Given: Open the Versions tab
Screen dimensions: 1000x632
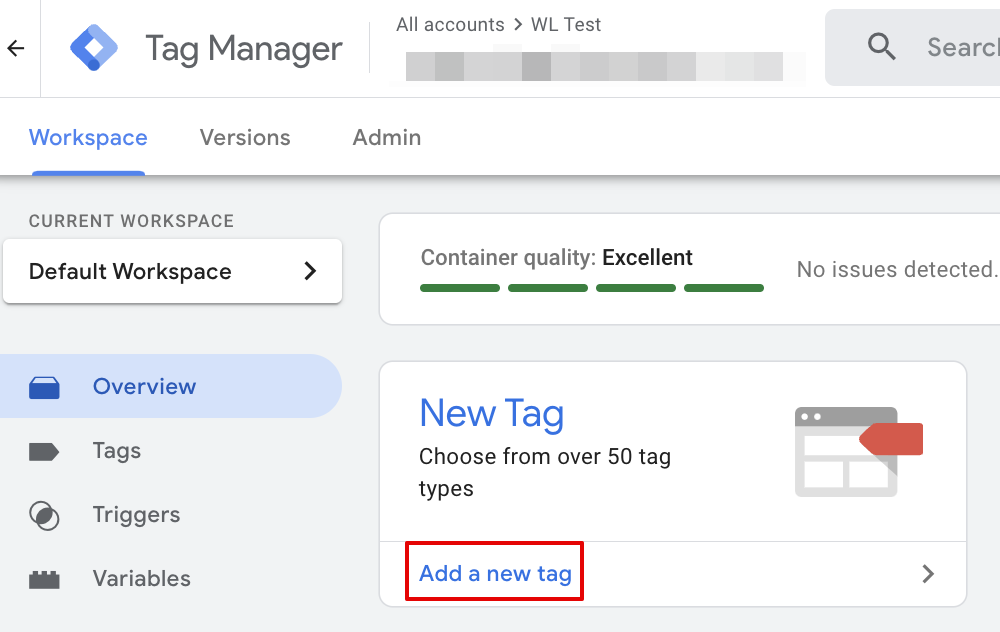Looking at the screenshot, I should (x=245, y=138).
